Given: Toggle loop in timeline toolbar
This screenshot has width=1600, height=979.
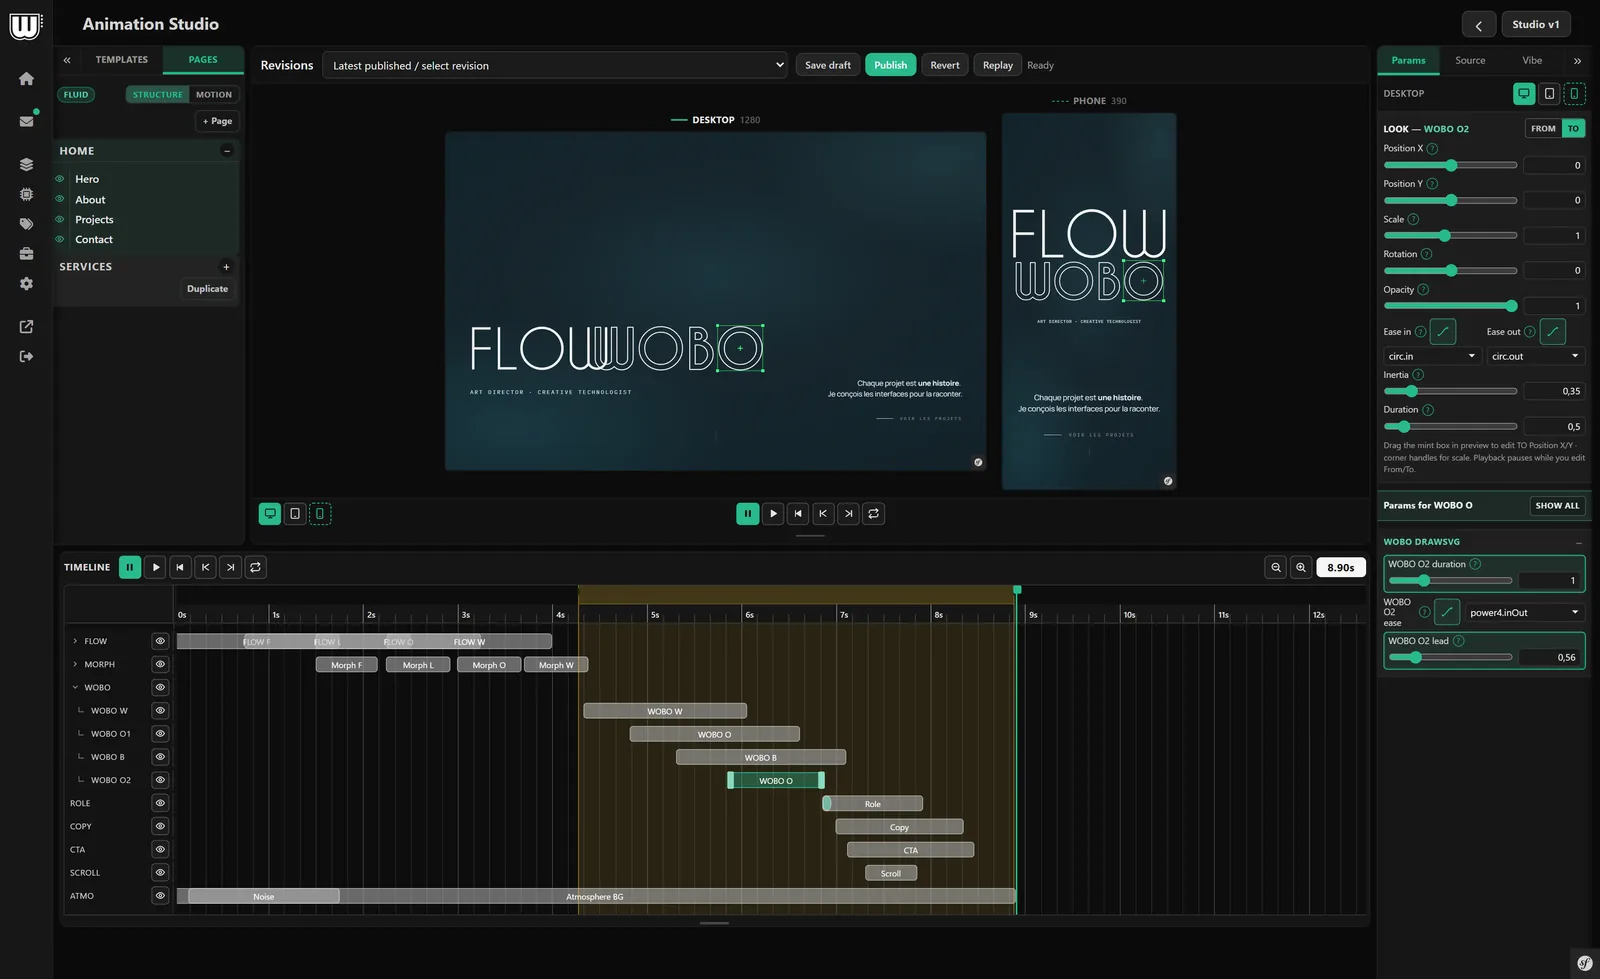Looking at the screenshot, I should point(255,567).
